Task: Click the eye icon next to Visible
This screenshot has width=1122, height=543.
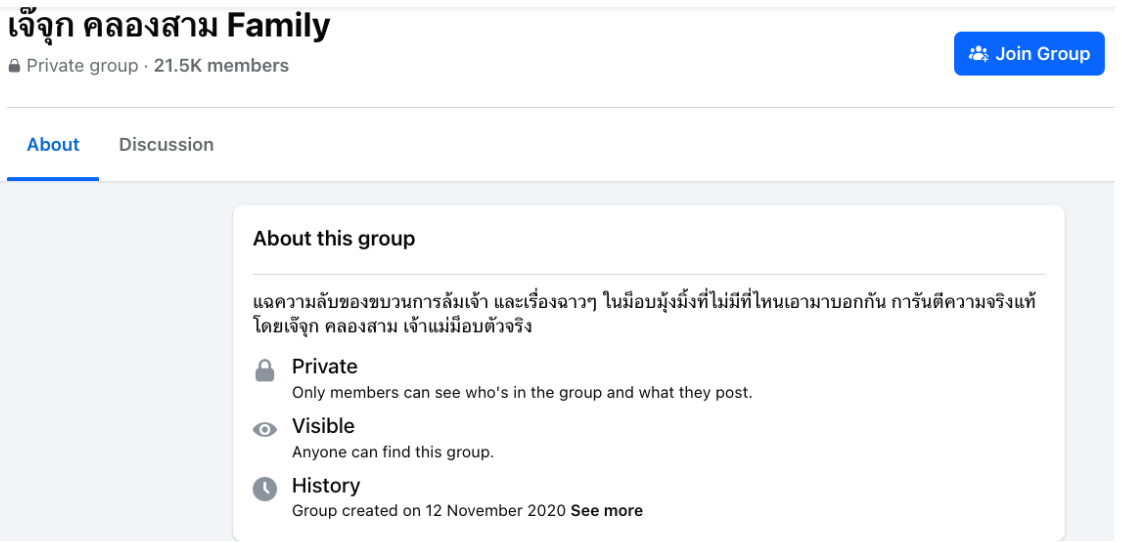Action: 264,430
